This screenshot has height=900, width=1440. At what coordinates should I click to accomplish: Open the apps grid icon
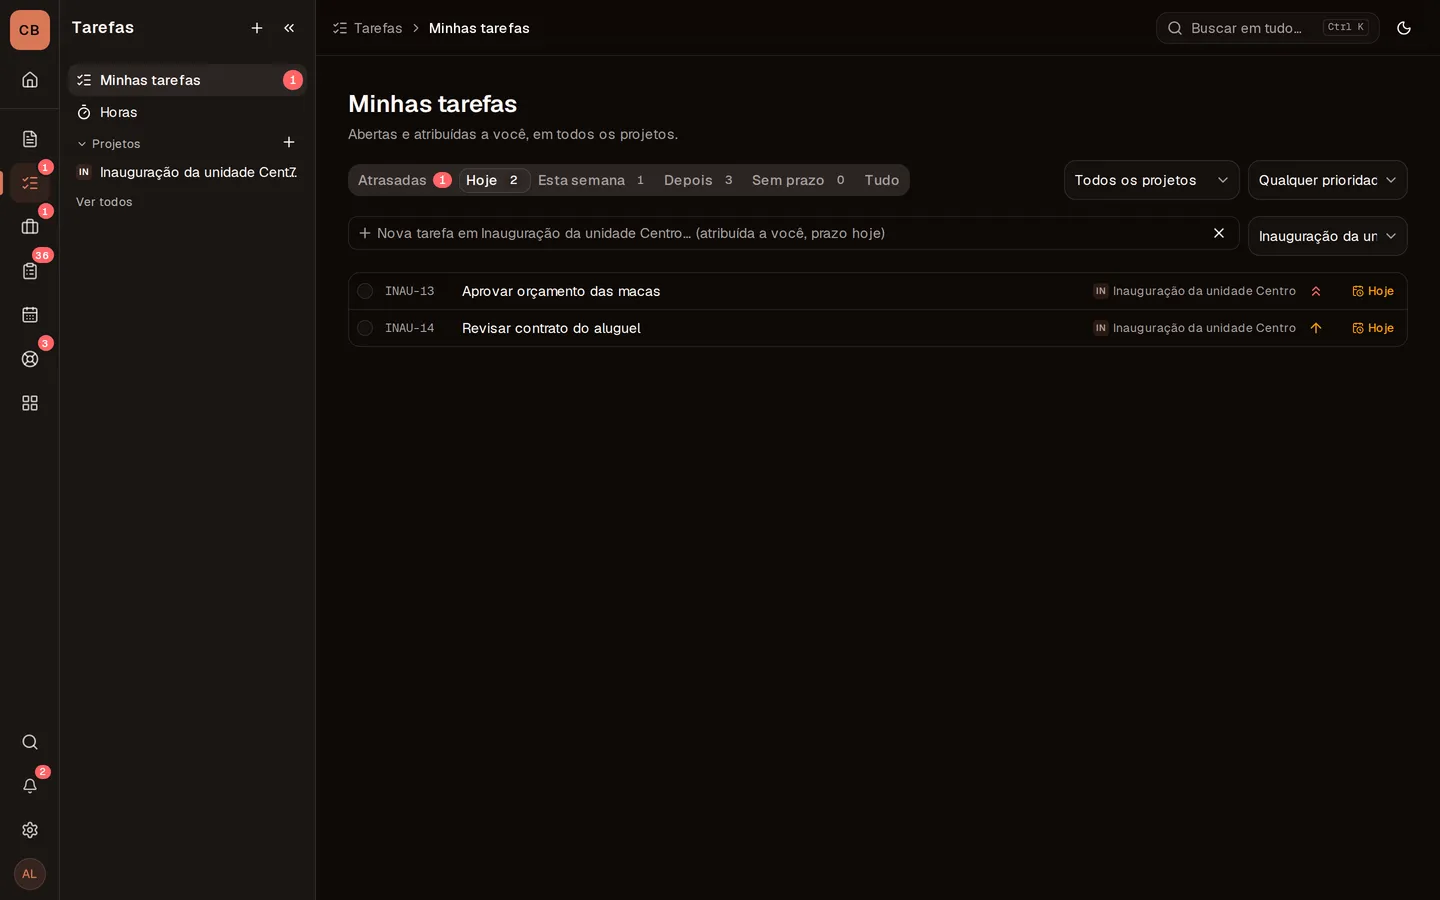pyautogui.click(x=30, y=403)
